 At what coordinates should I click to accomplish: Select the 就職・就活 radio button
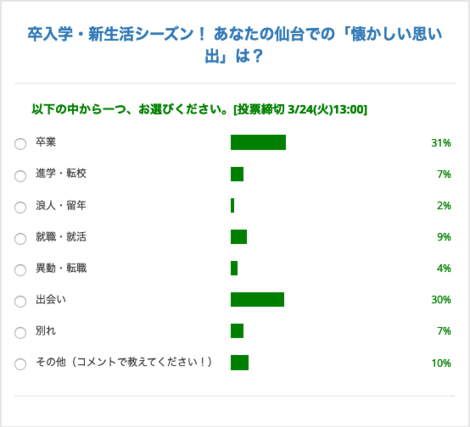point(20,238)
